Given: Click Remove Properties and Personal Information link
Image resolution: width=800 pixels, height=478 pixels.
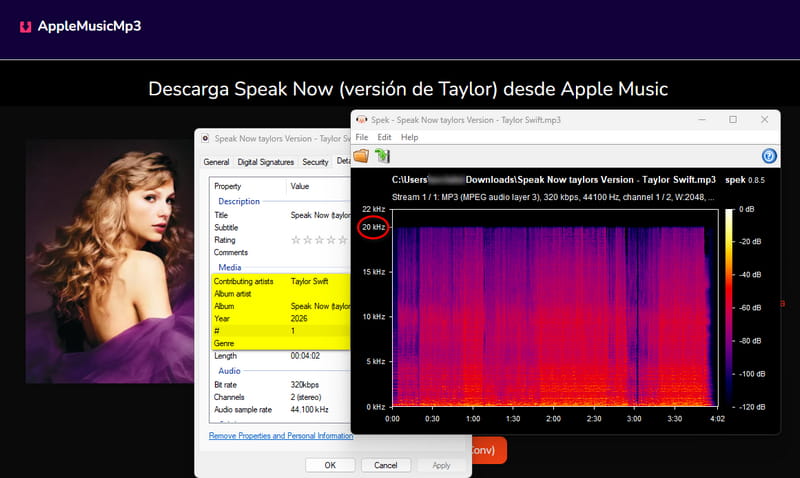Looking at the screenshot, I should (281, 436).
